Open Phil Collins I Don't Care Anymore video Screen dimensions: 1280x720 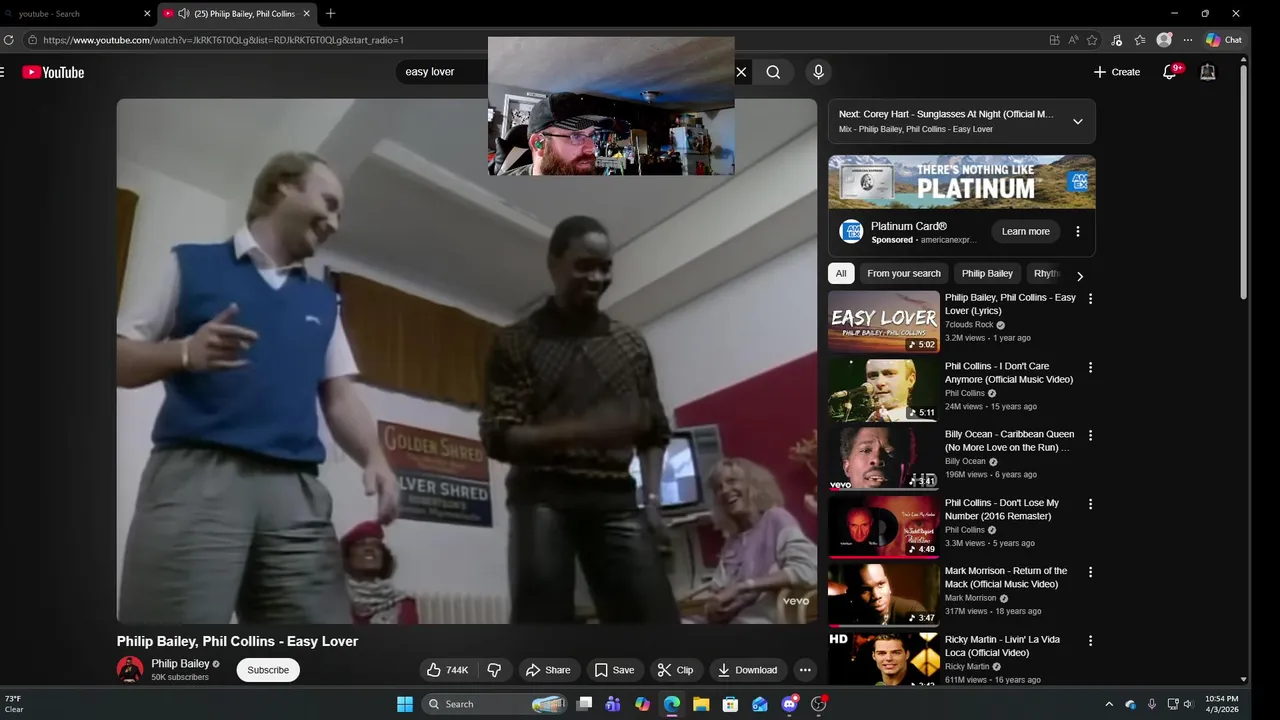coord(1009,373)
